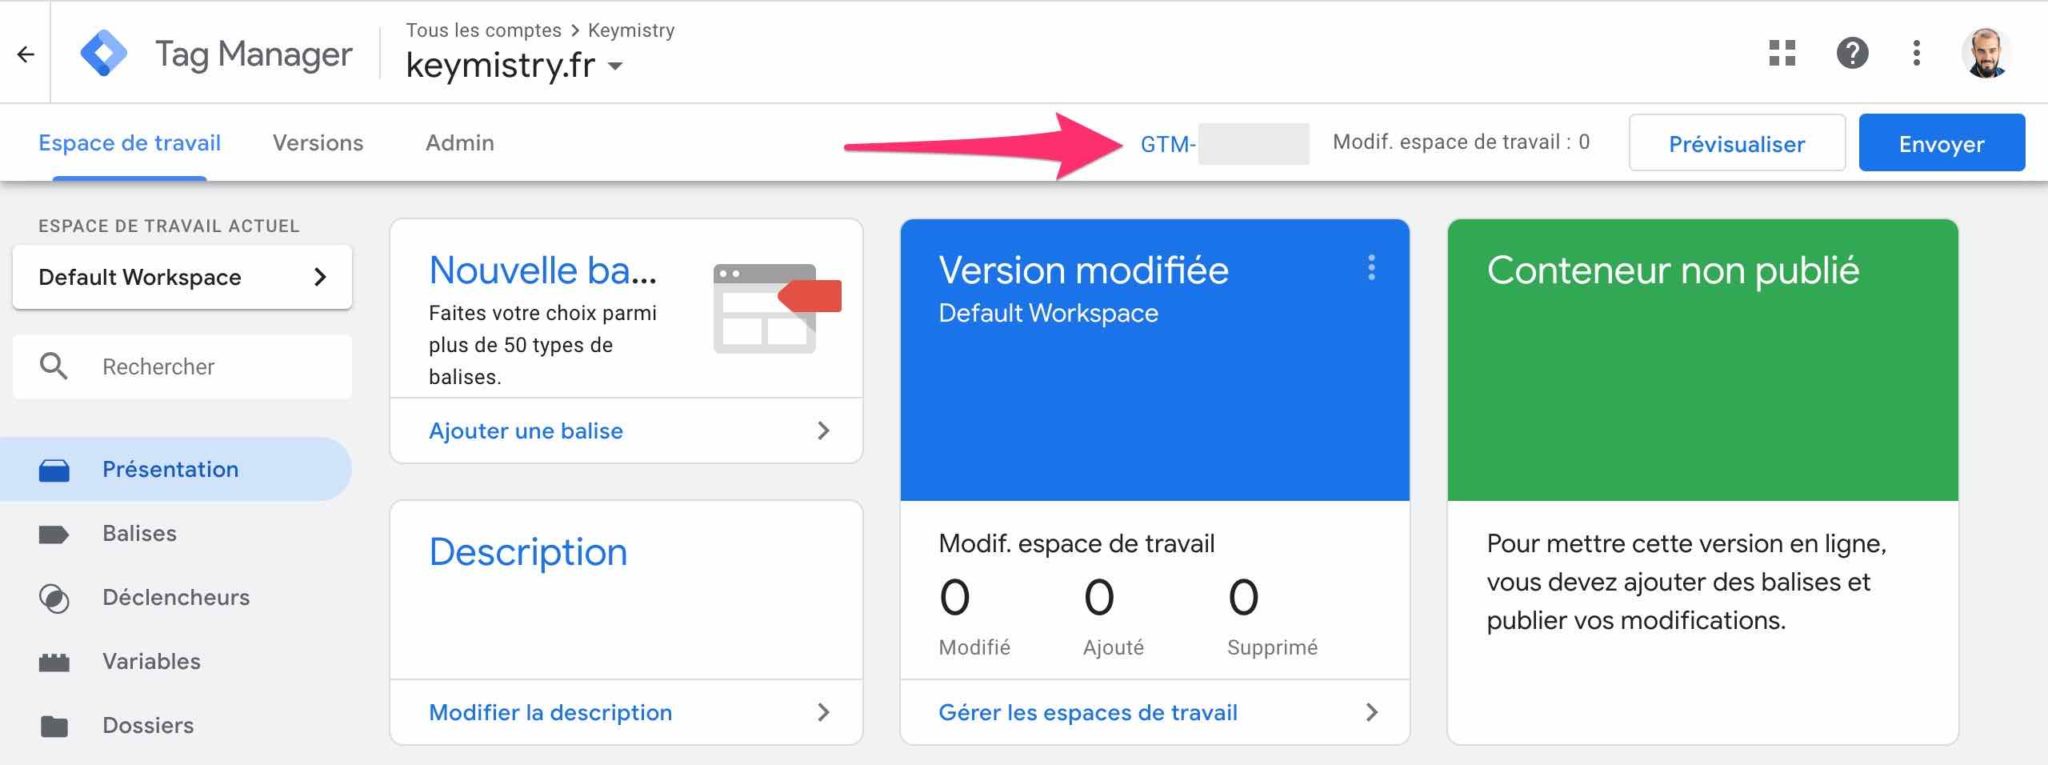Click the Supprimé count label
The height and width of the screenshot is (765, 2048).
(x=1272, y=648)
